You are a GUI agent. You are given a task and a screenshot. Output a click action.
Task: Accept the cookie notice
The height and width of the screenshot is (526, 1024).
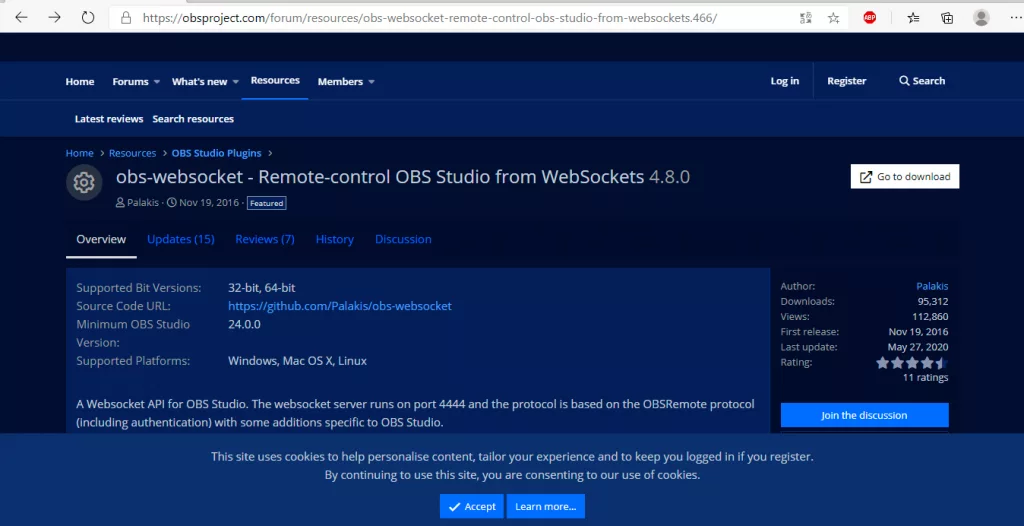point(472,506)
